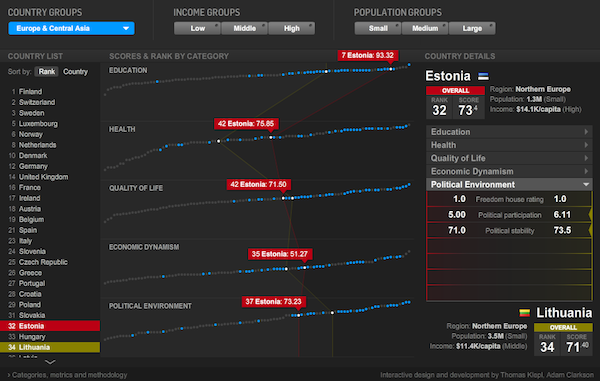
Task: Click the Political participation comparison row
Action: tap(509, 215)
